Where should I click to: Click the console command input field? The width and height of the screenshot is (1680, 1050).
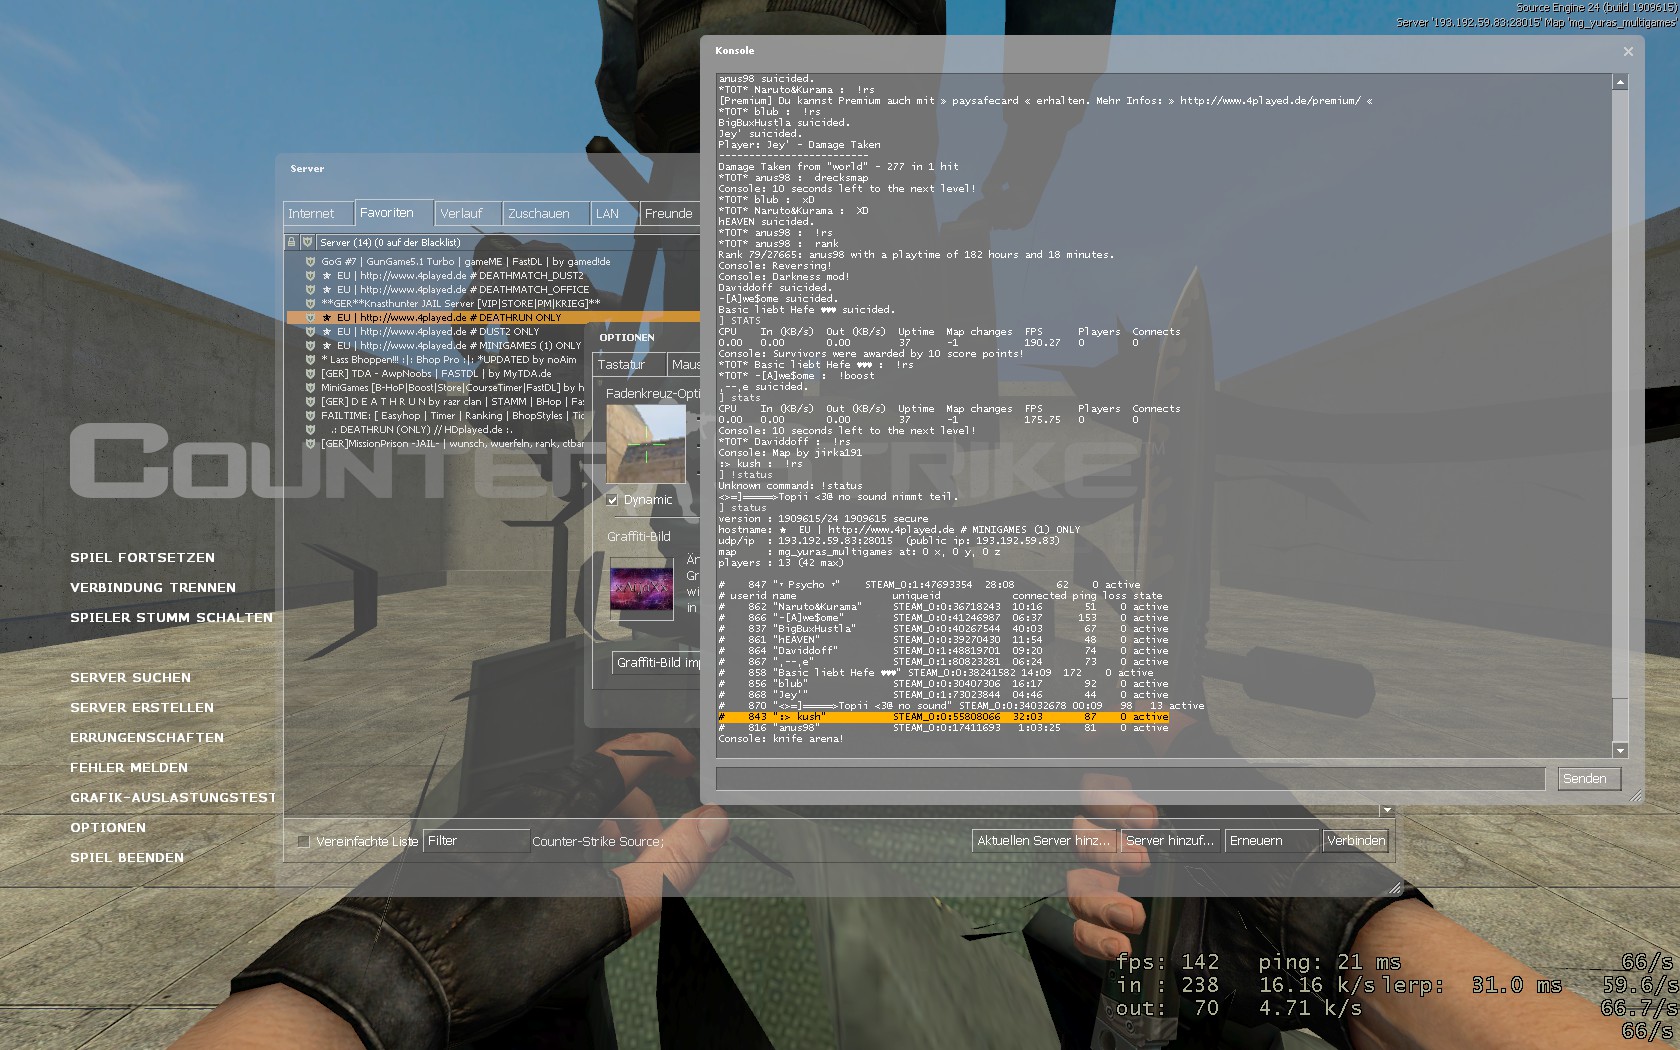(x=1130, y=779)
